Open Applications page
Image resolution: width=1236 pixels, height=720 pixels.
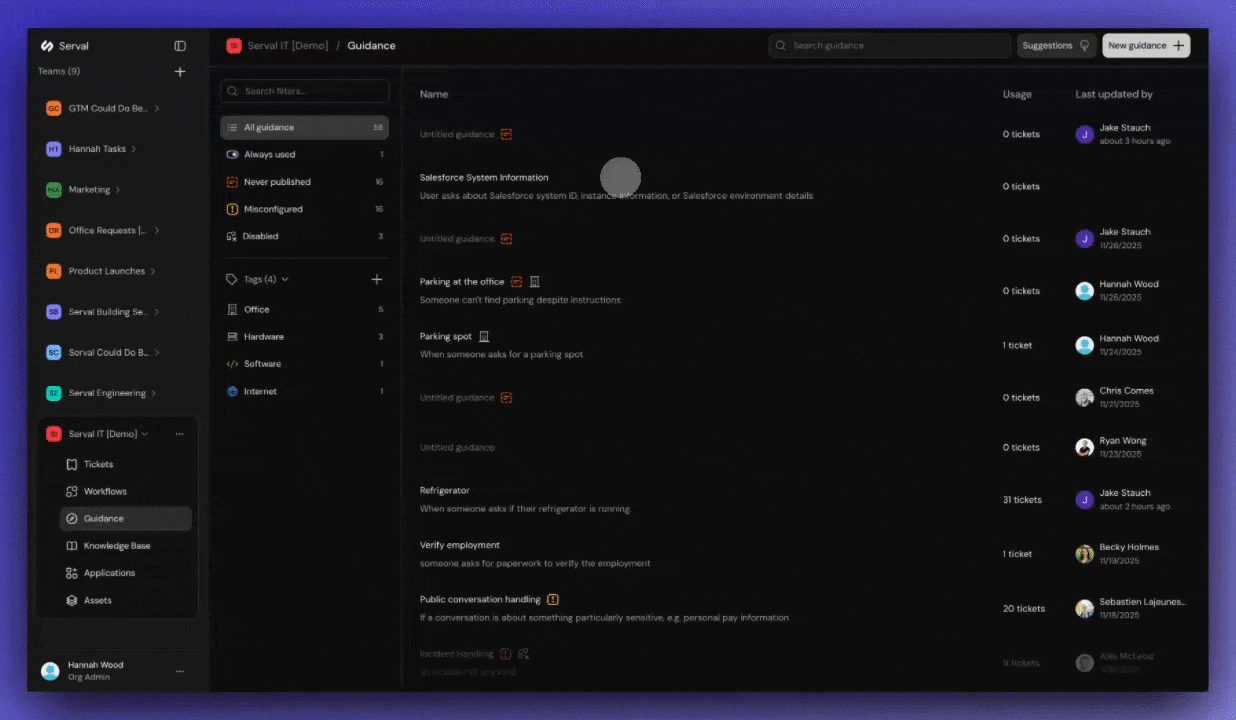(x=125, y=573)
